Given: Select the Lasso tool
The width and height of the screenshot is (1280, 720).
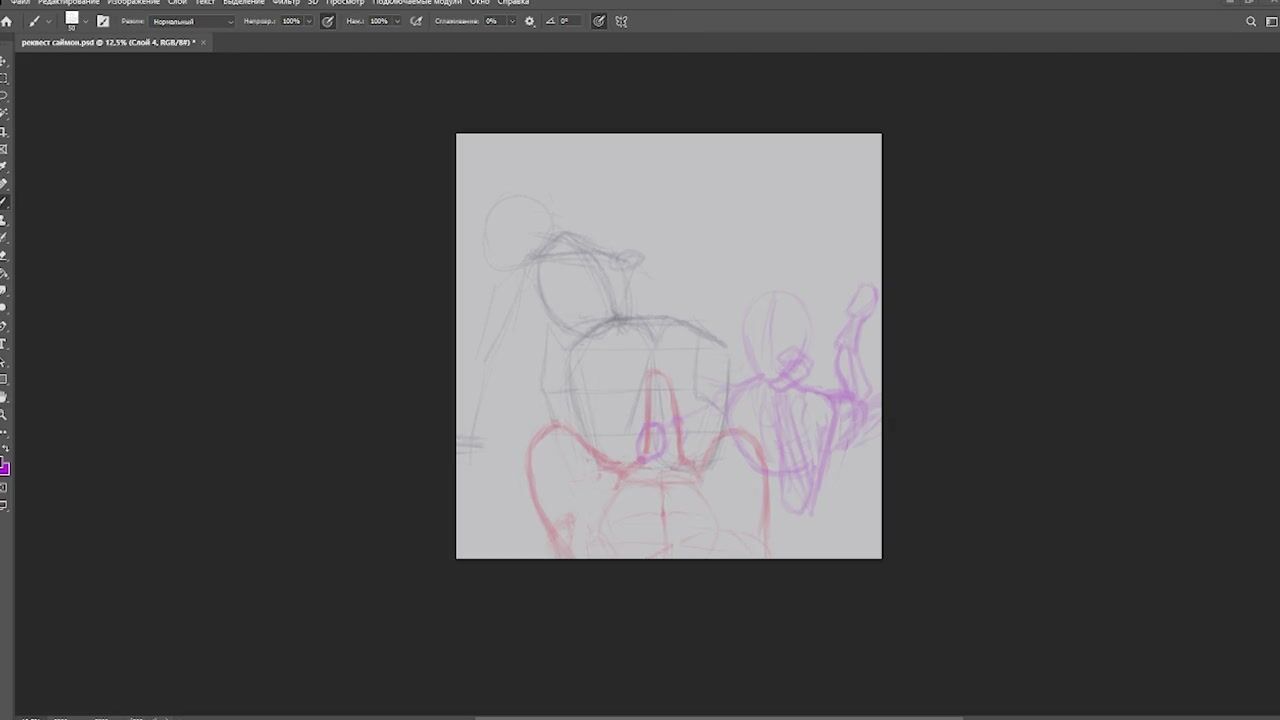Looking at the screenshot, I should click(3, 96).
